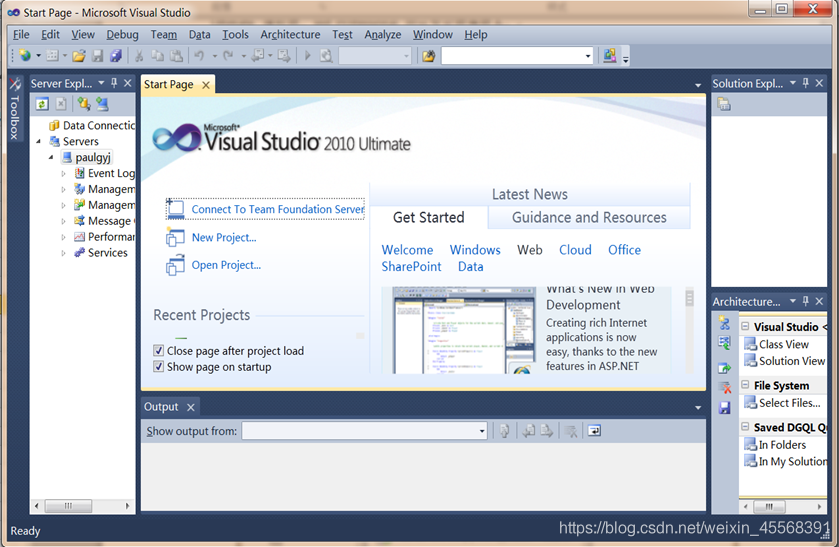The width and height of the screenshot is (839, 547).
Task: Pin the Architecture Explorer panel
Action: 806,301
